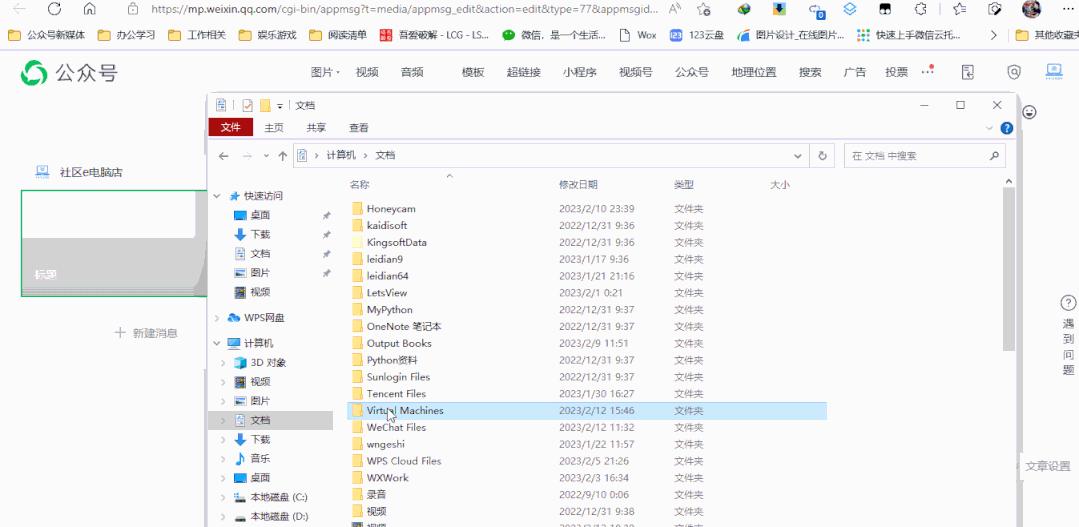The width and height of the screenshot is (1079, 527).
Task: Open the address bar history dropdown
Action: click(798, 156)
